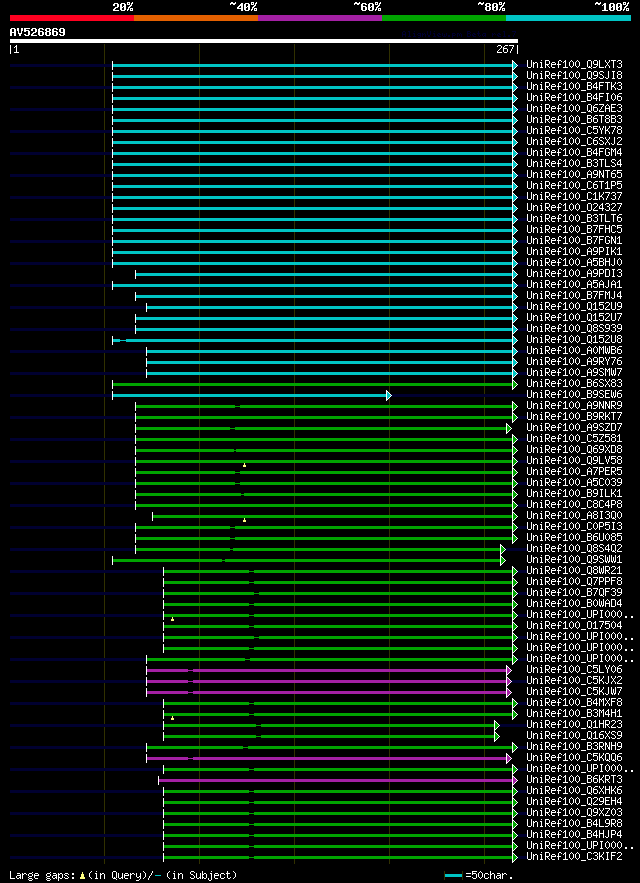Select the UniRef100_Q16XS9 label
This screenshot has width=640, height=883.
[x=574, y=736]
